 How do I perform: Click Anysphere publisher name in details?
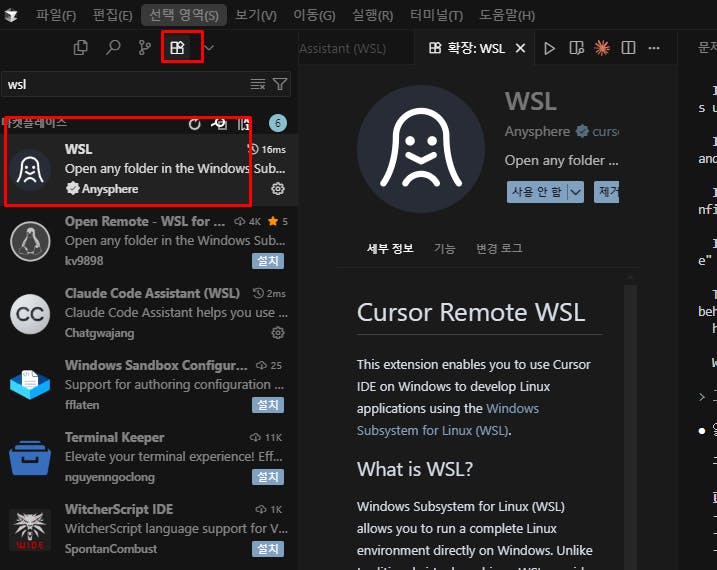[537, 132]
